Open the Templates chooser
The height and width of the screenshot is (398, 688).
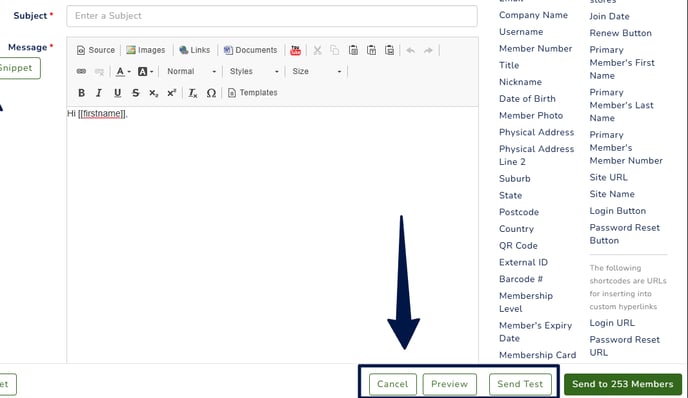pos(252,93)
